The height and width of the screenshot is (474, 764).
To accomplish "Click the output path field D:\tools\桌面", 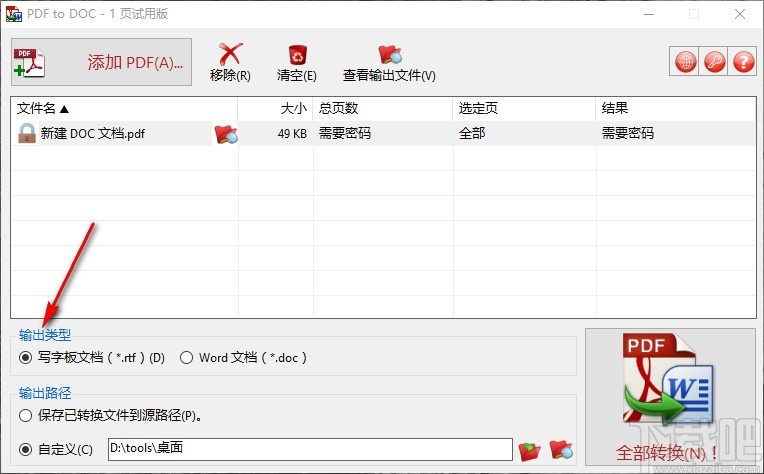I will tap(310, 449).
